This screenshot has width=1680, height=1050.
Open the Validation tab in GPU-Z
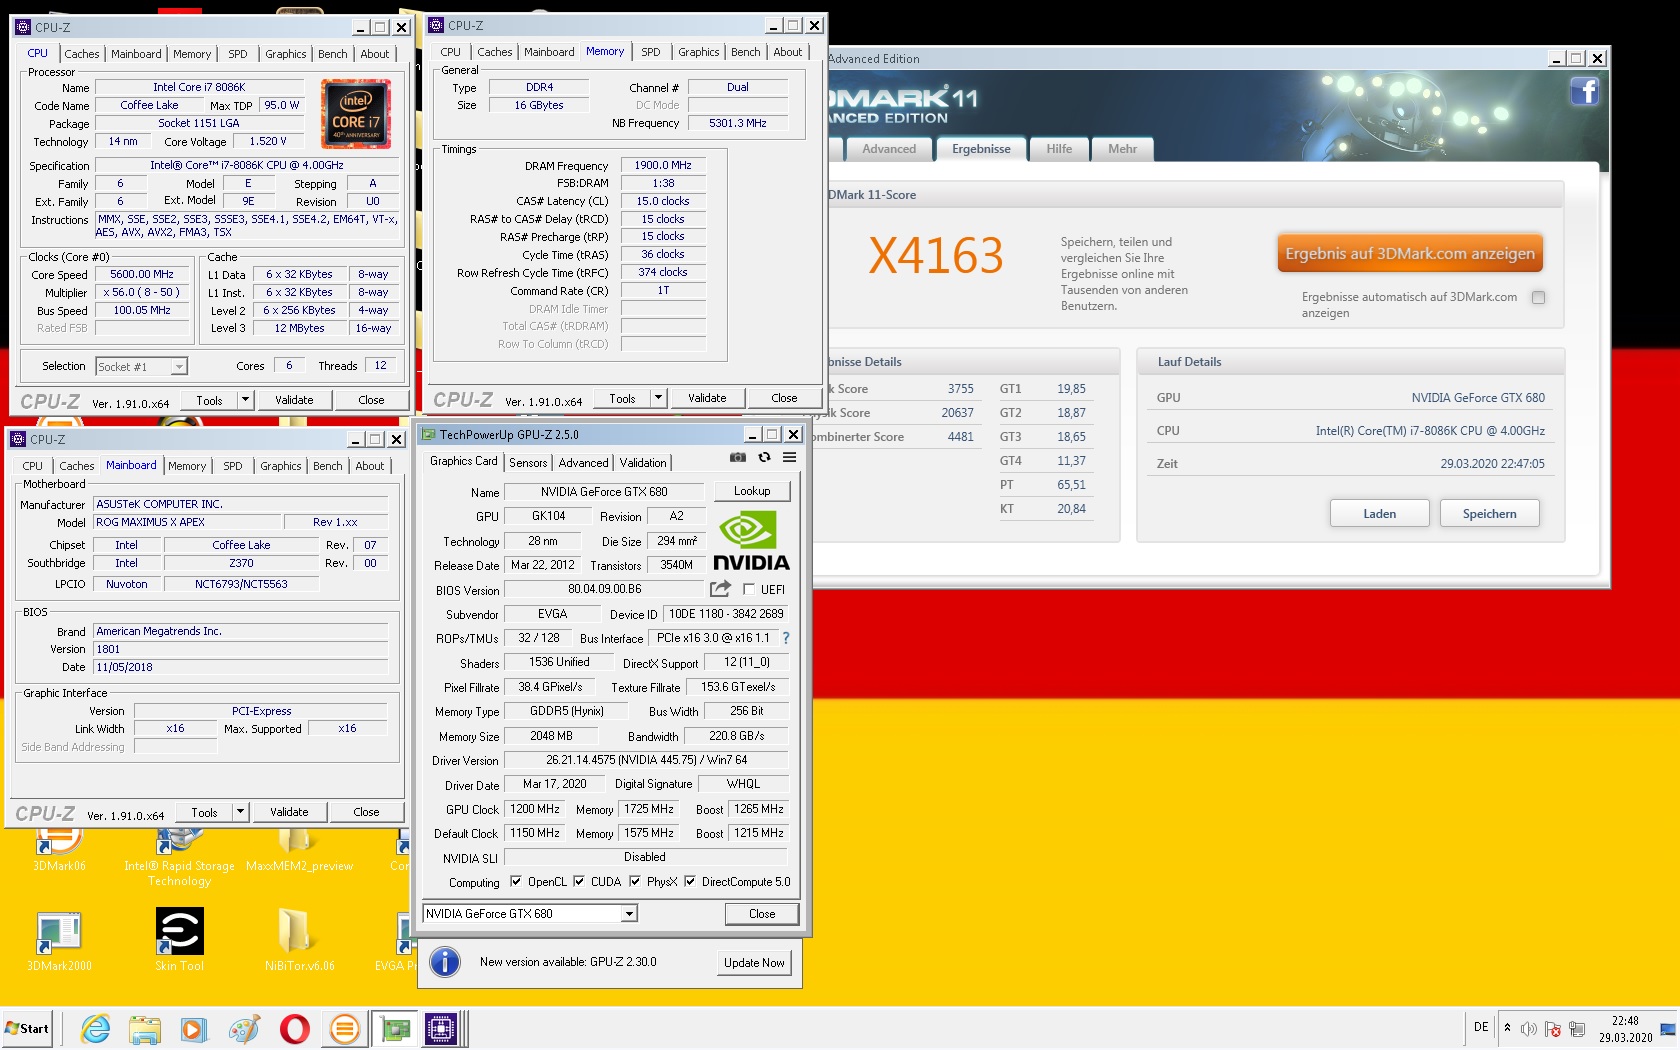pos(643,462)
